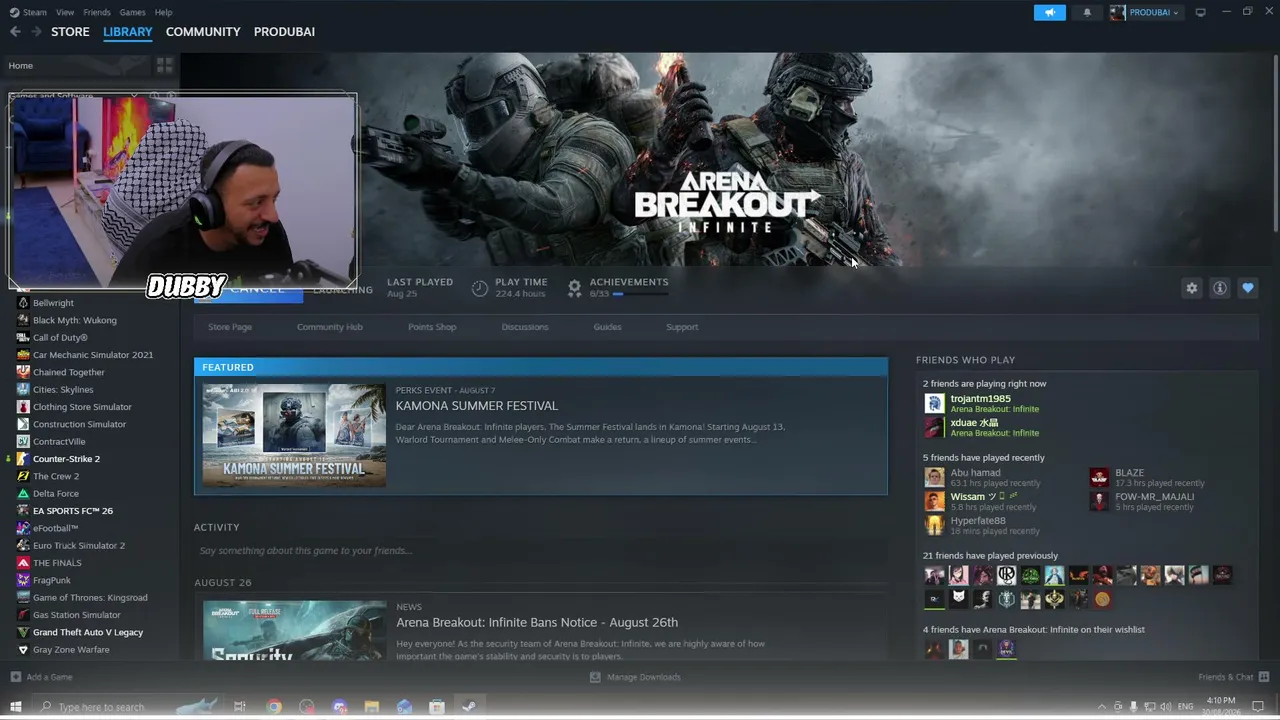The height and width of the screenshot is (720, 1280).
Task: Click the play time clock icon
Action: (x=480, y=288)
